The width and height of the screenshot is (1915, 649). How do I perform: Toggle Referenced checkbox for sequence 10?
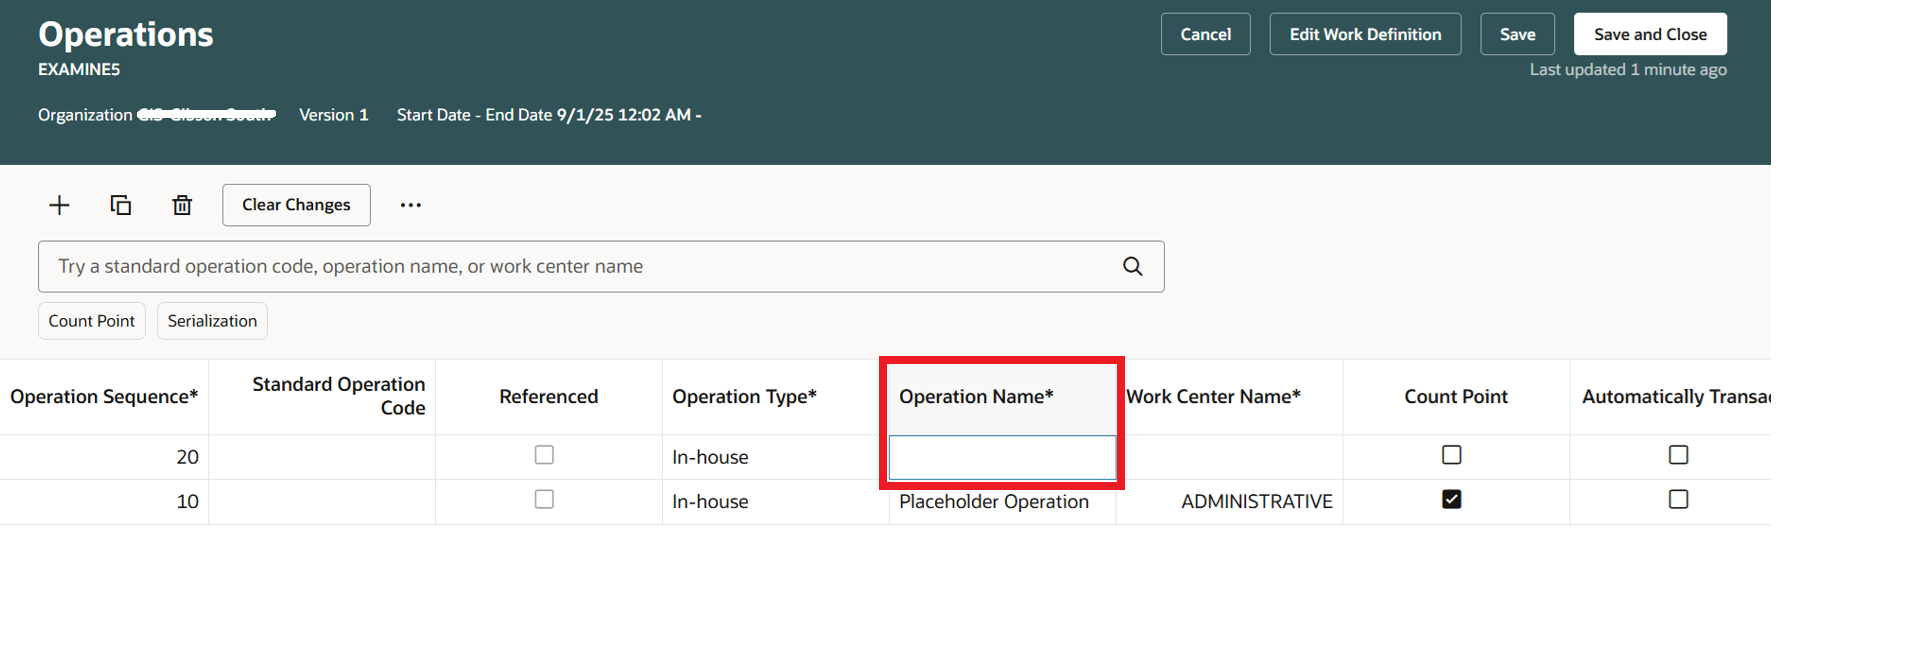(544, 499)
